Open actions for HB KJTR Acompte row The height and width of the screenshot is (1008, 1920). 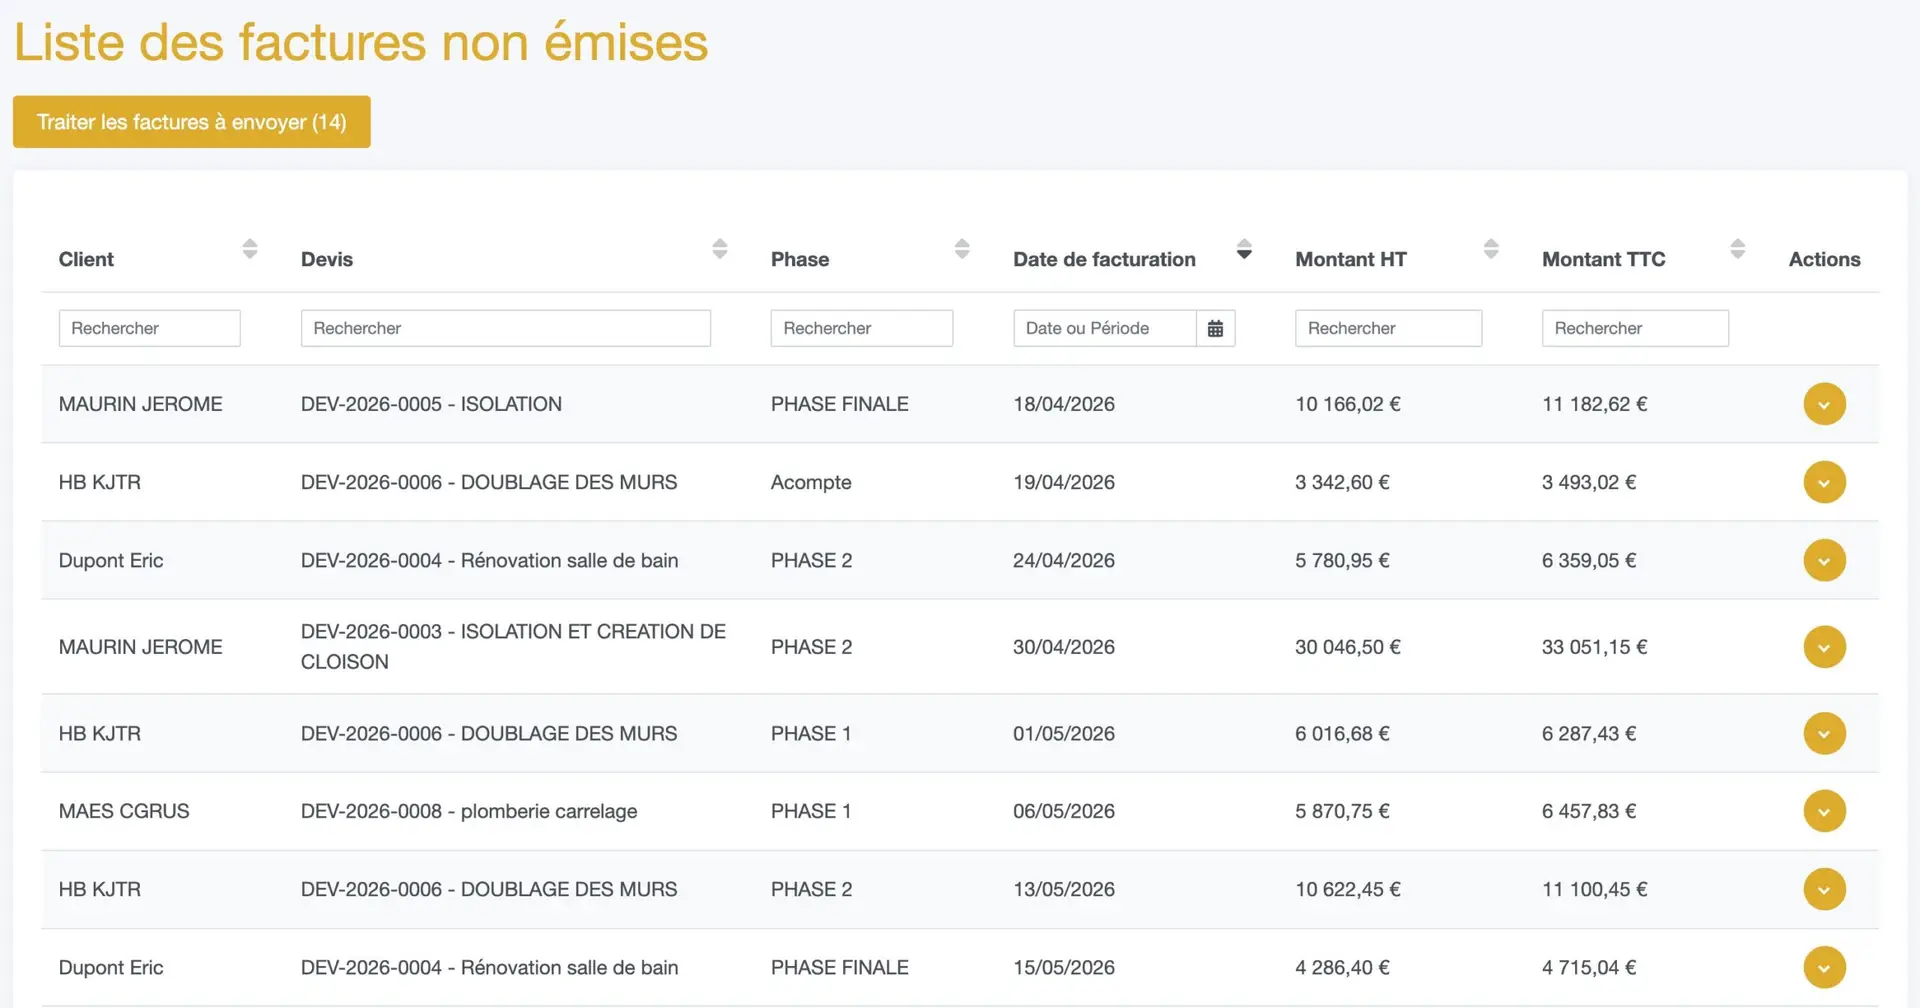[x=1824, y=482]
